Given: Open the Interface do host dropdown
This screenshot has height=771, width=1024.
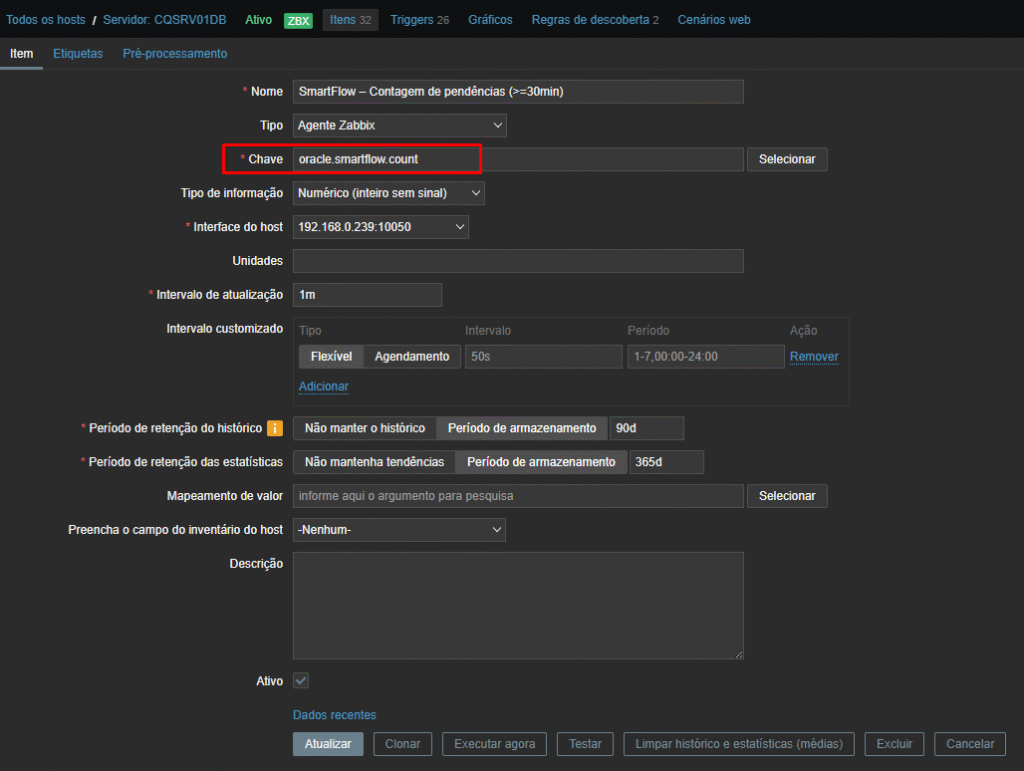Looking at the screenshot, I should pyautogui.click(x=381, y=227).
